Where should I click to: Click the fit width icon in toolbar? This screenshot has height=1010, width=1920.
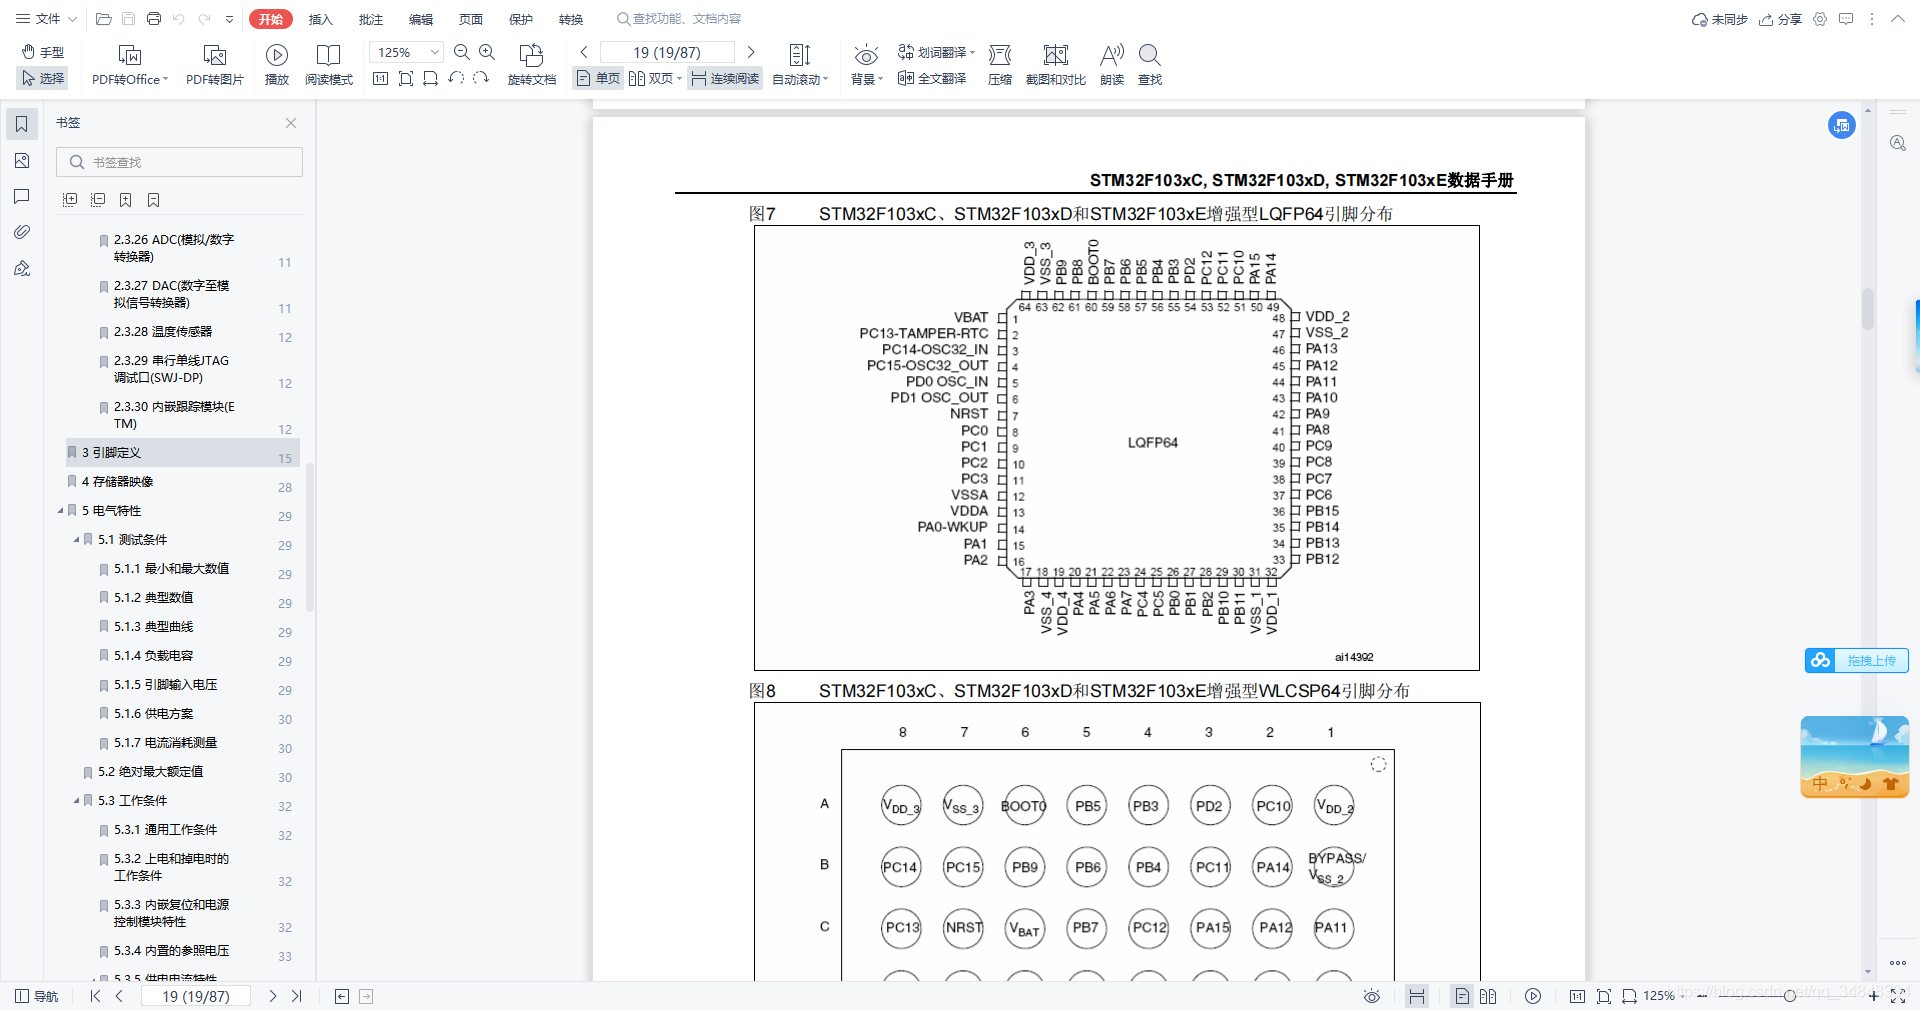tap(430, 79)
